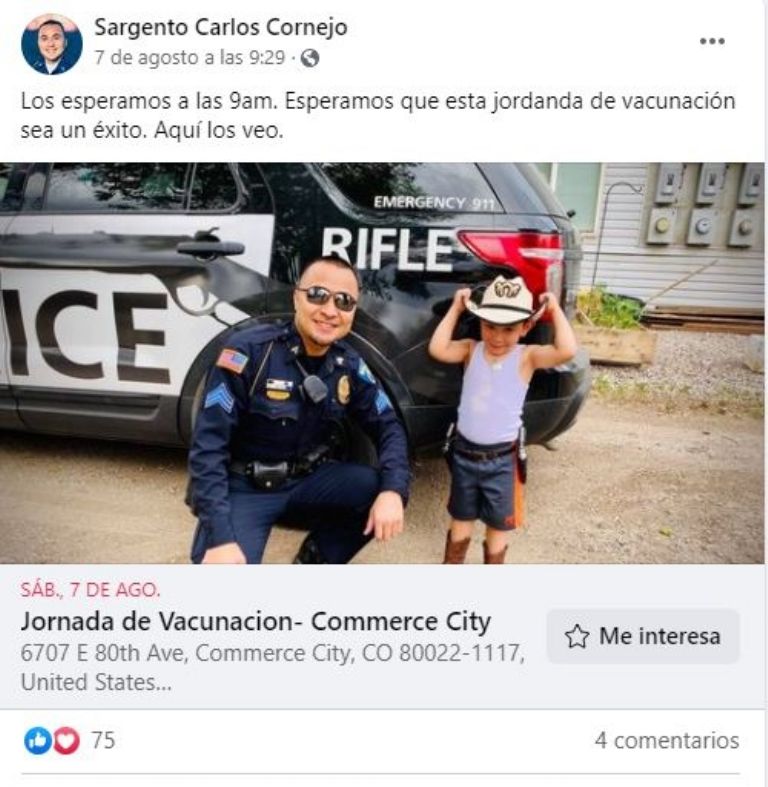Click the event address 6707 E 80th Ave

273,653
